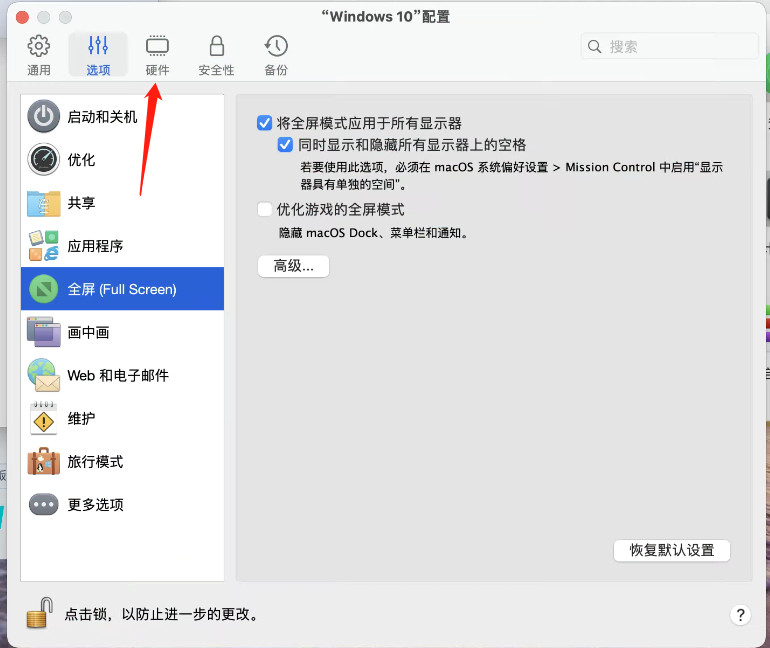
Task: Select the 旅行模式 sidebar label
Action: coord(95,461)
